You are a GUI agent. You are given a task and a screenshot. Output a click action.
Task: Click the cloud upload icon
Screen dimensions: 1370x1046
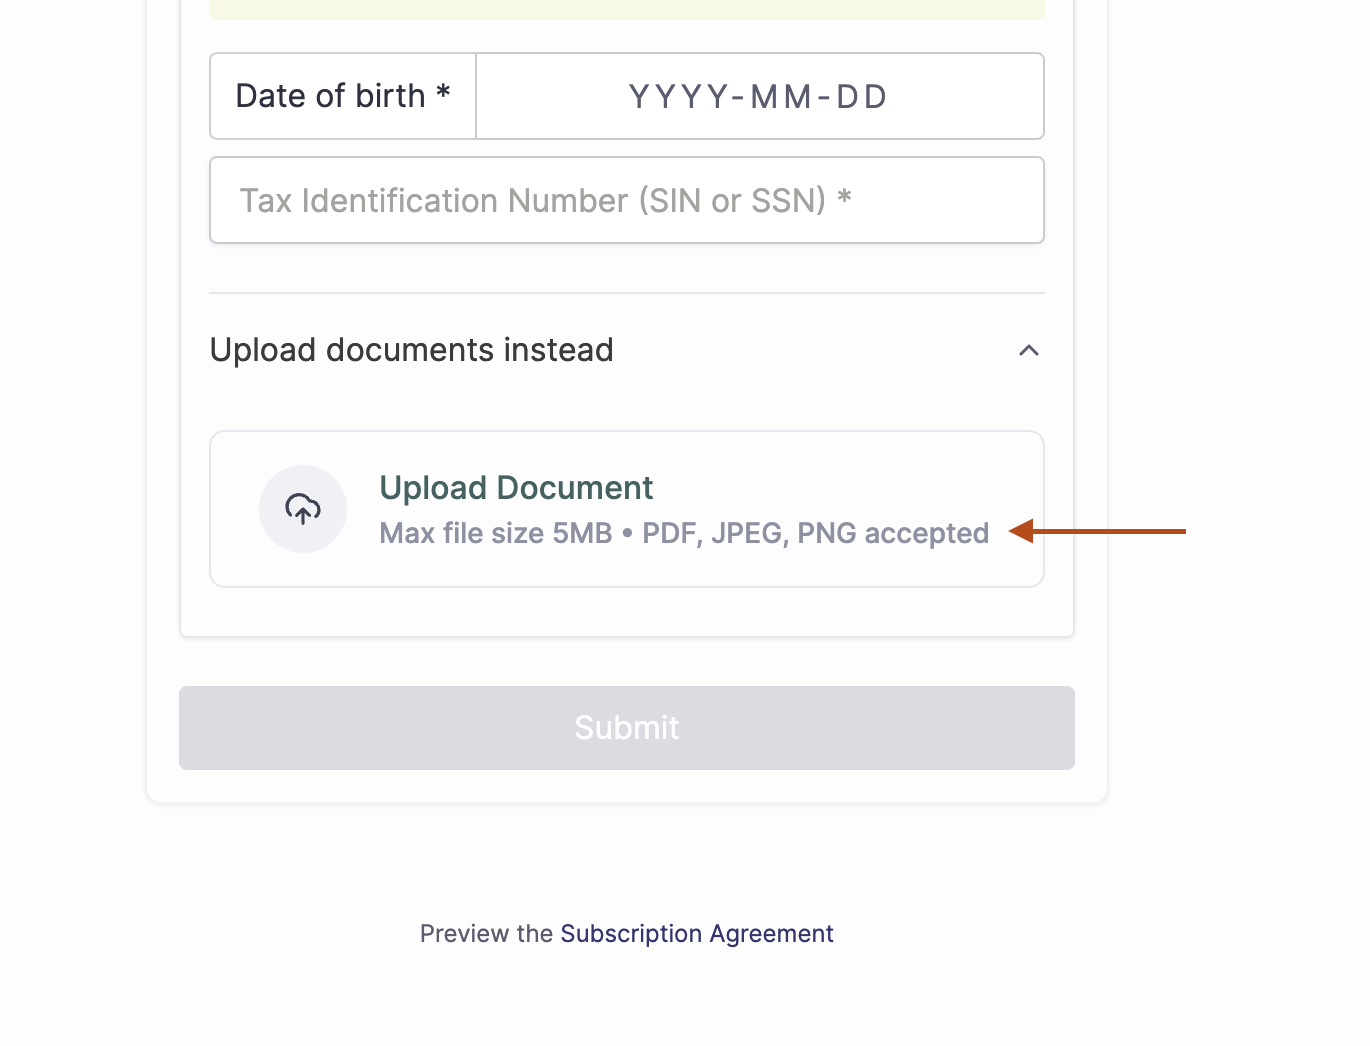click(303, 509)
